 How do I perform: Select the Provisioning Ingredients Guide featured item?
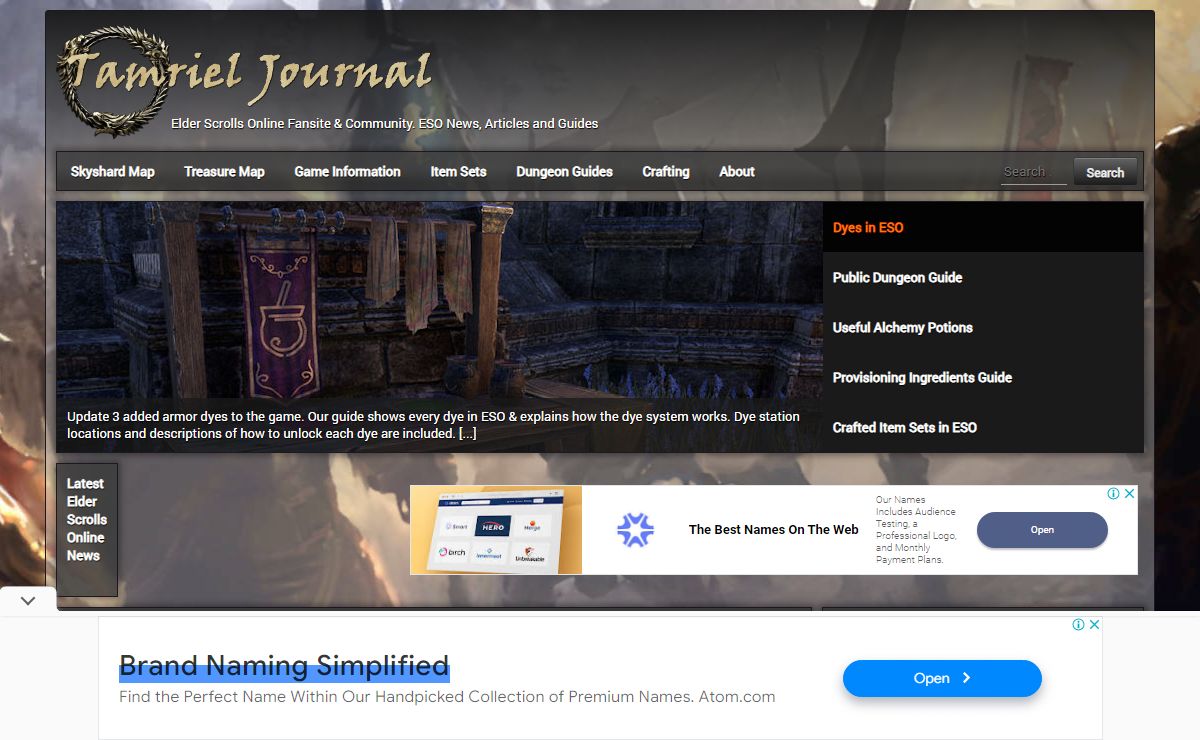click(x=983, y=377)
